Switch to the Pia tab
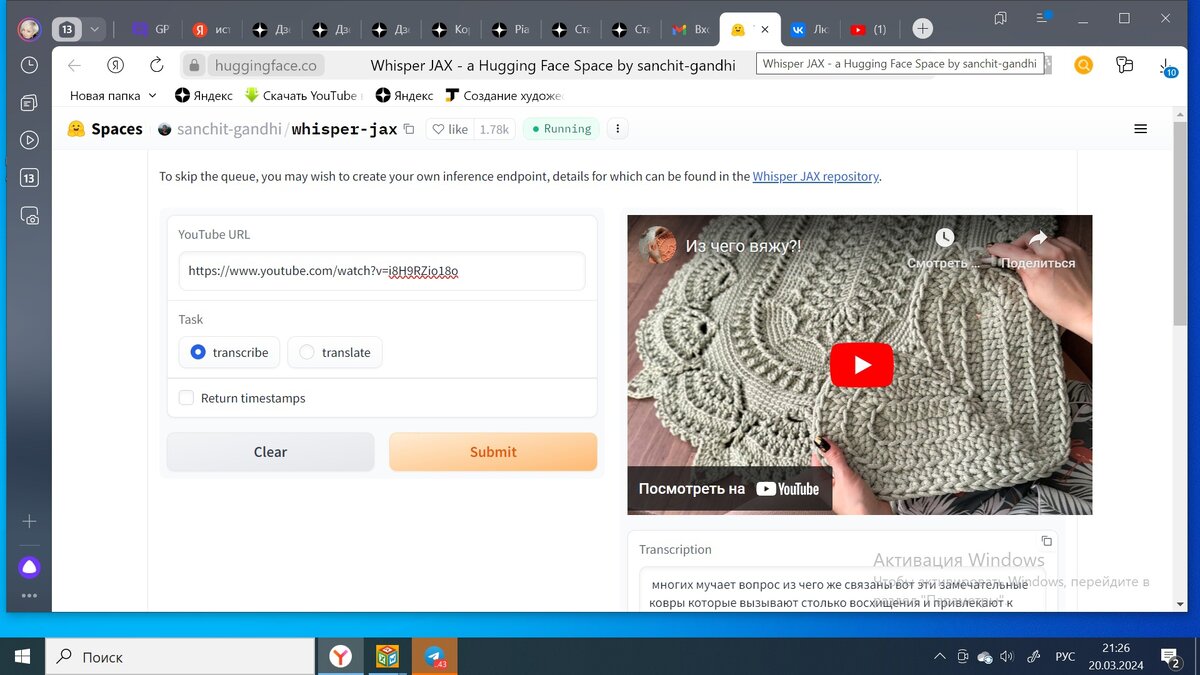This screenshot has height=675, width=1200. (511, 29)
